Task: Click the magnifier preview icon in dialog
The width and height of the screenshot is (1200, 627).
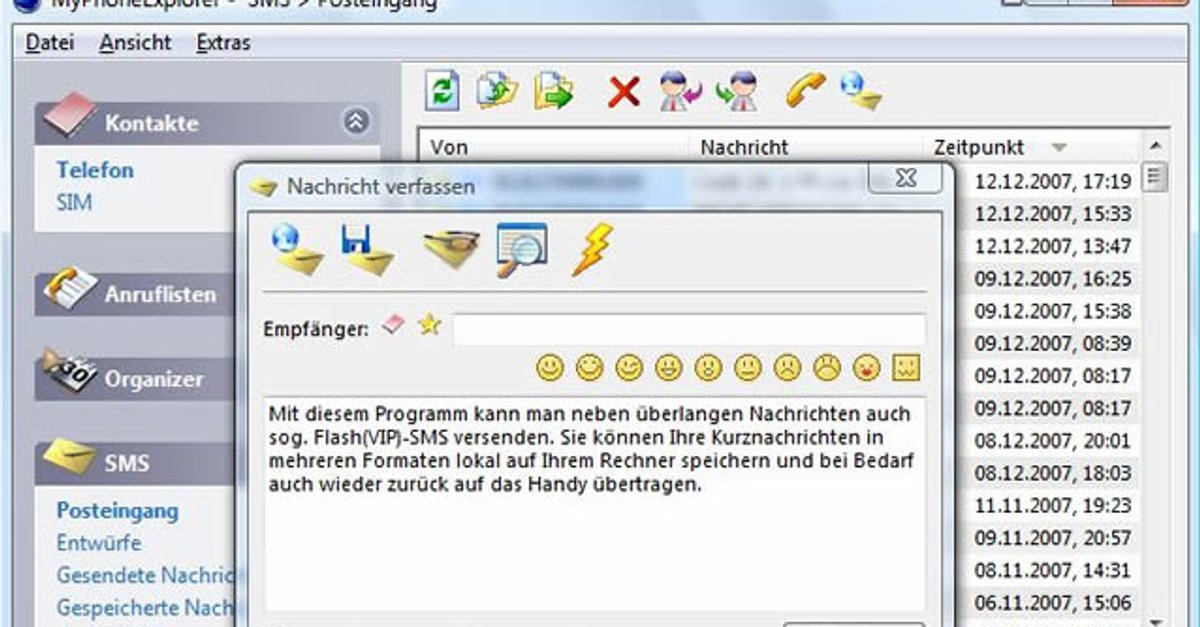Action: [522, 249]
